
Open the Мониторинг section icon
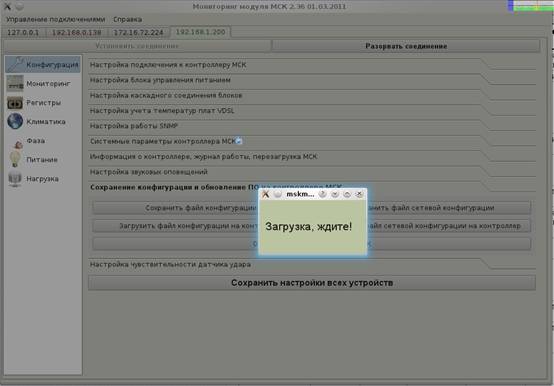[x=15, y=84]
